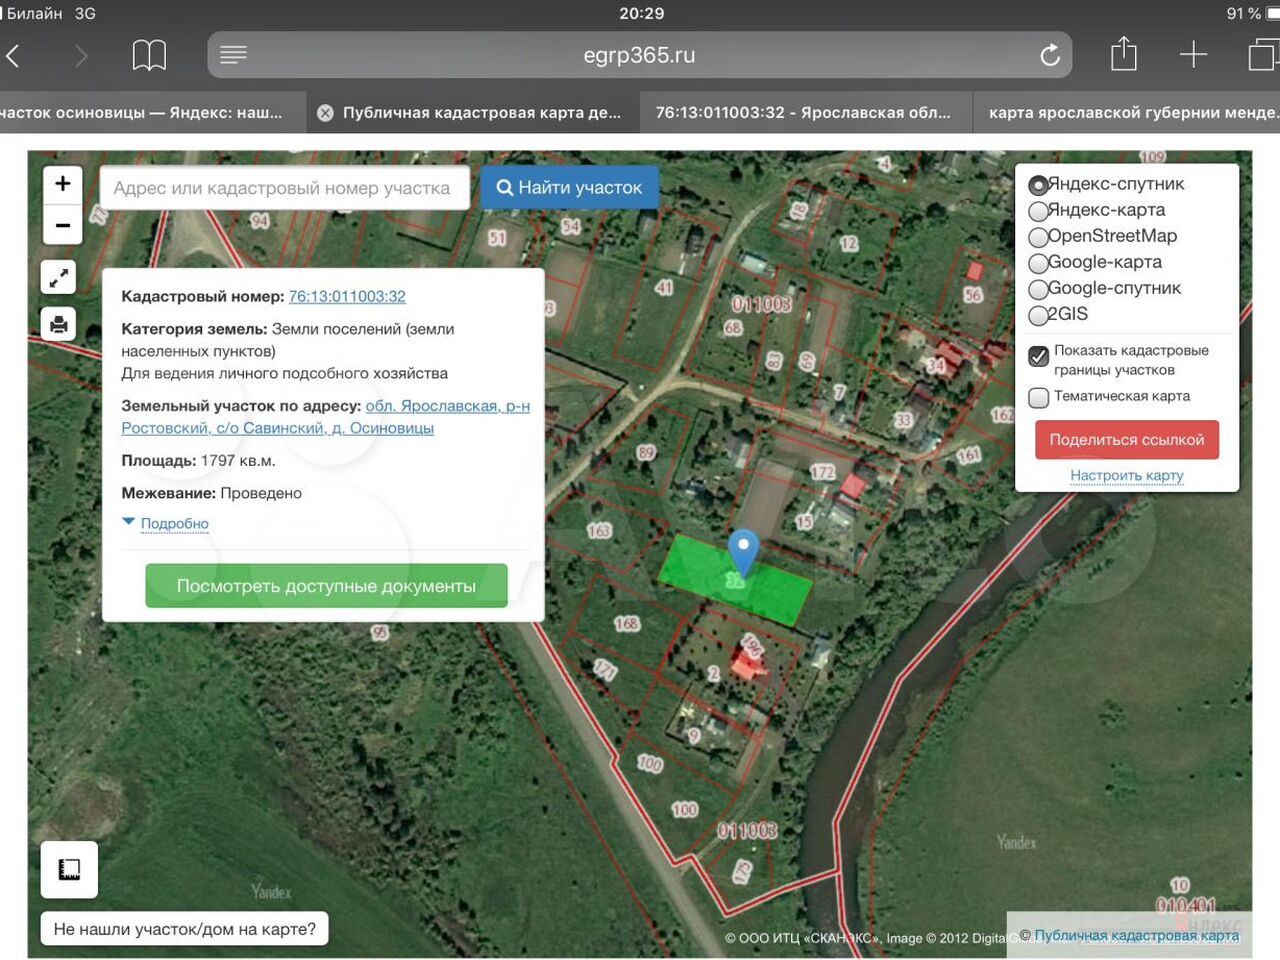The width and height of the screenshot is (1280, 960).
Task: Open the обл. Ярославская address link
Action: point(326,417)
